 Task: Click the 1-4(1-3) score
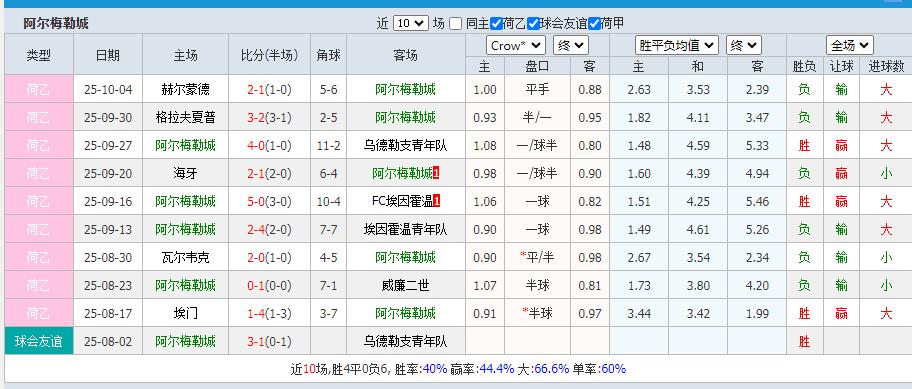269,313
